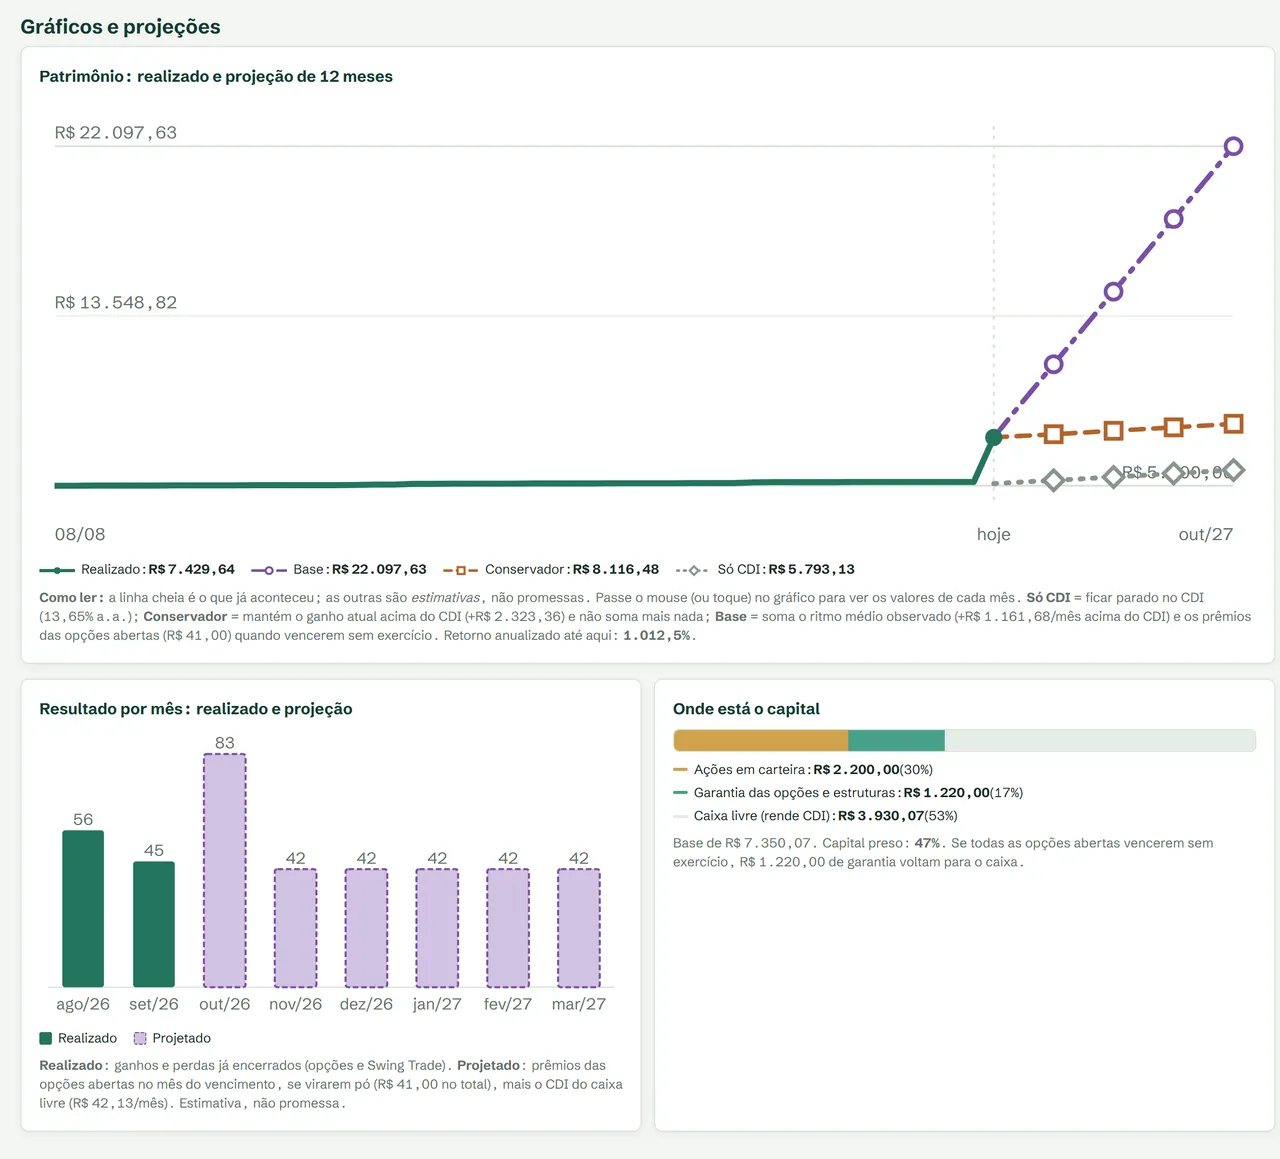Image resolution: width=1280 pixels, height=1159 pixels.
Task: Click the dez/26 projected bar
Action: 366,928
